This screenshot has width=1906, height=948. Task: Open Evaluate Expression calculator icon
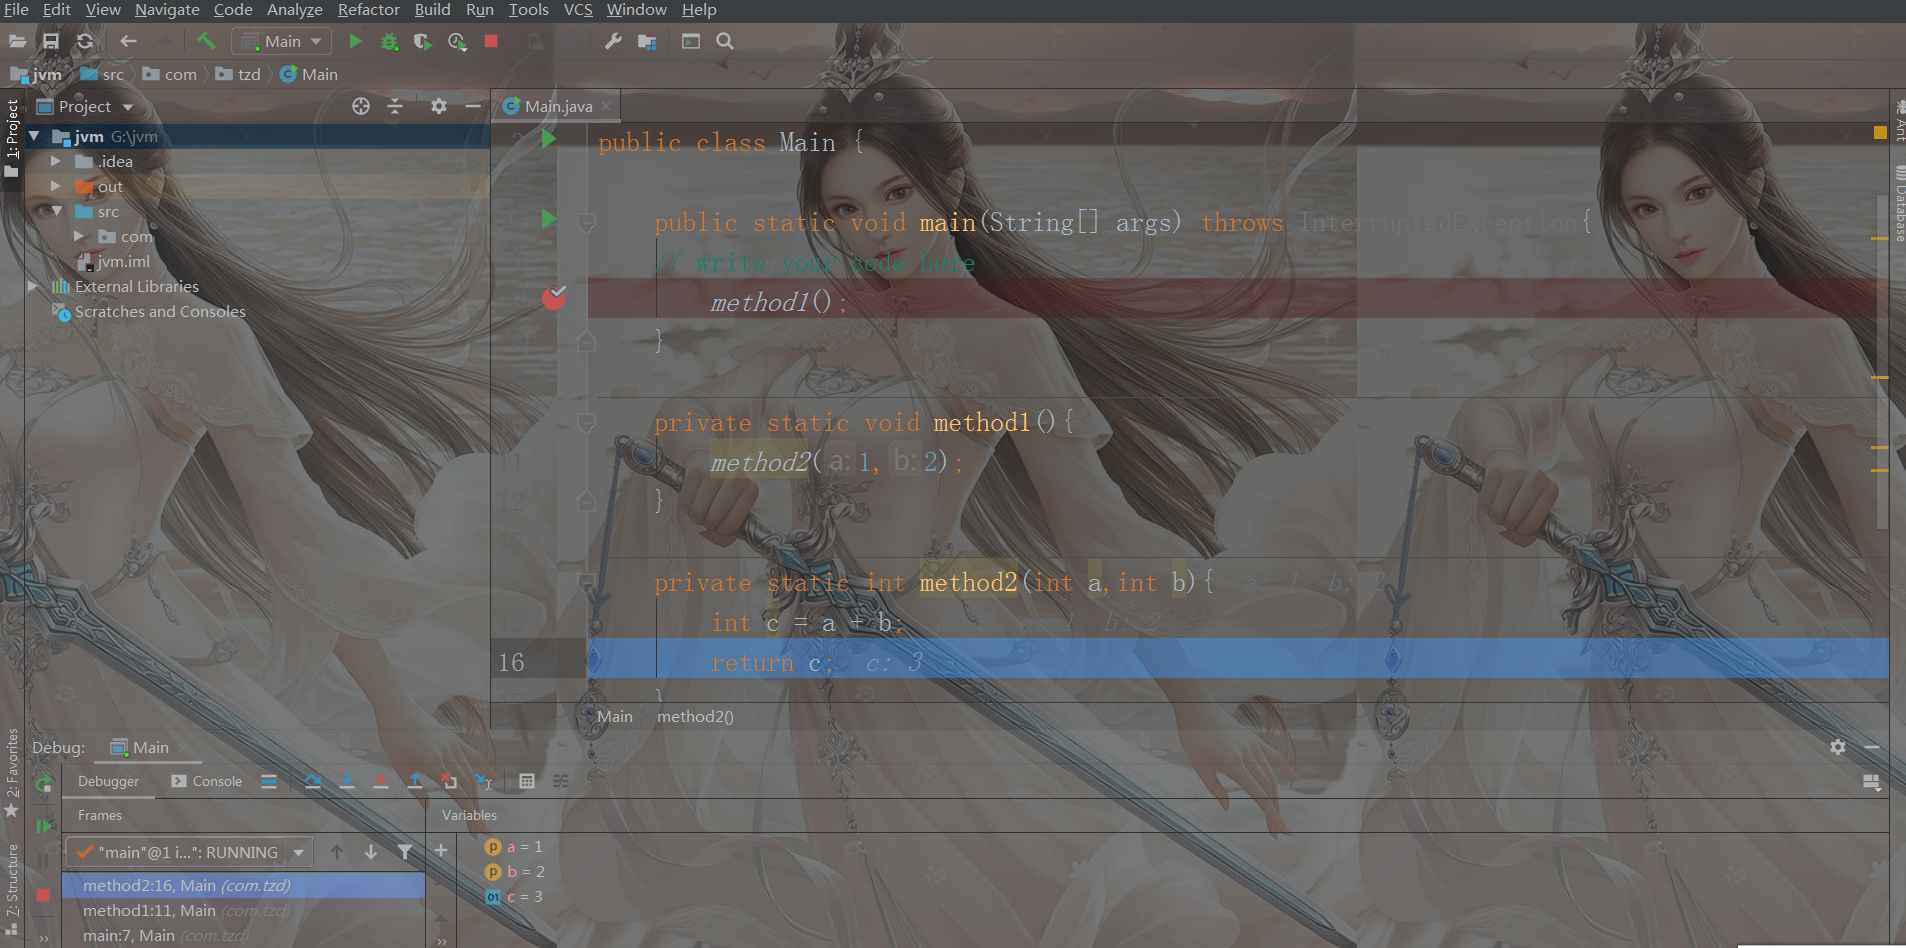pyautogui.click(x=527, y=781)
